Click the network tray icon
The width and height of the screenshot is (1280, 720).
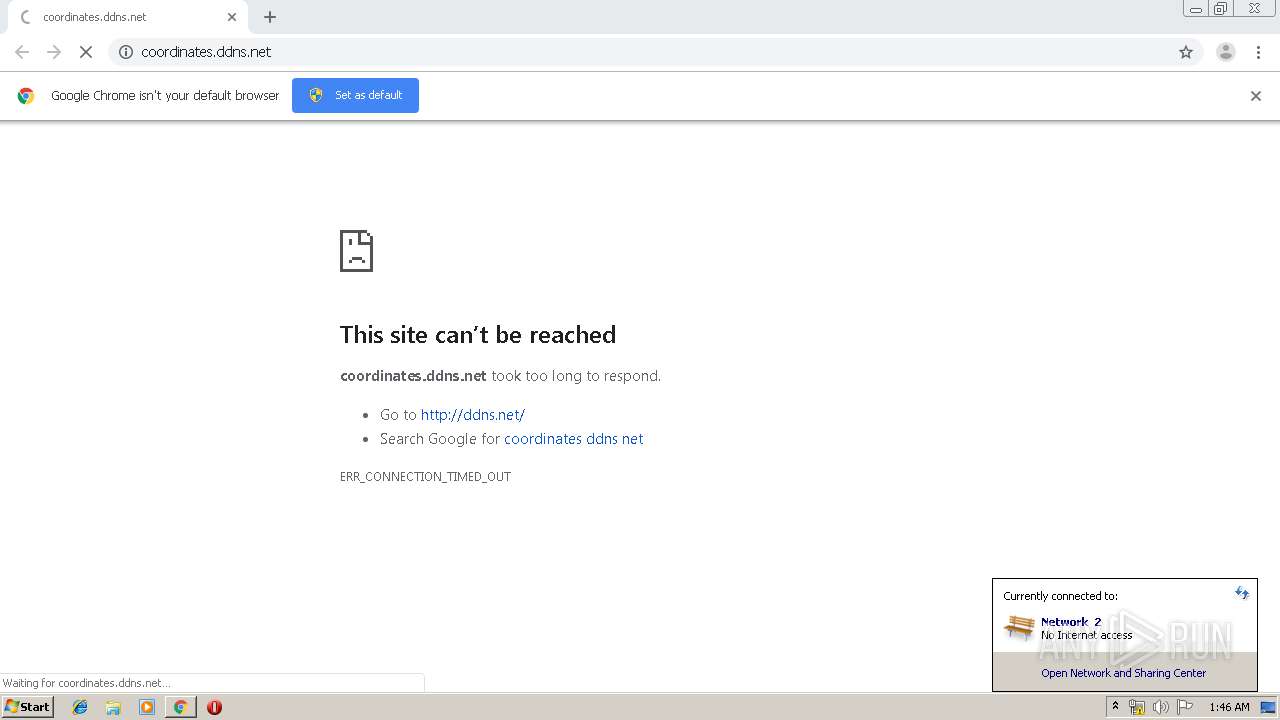click(x=1137, y=707)
